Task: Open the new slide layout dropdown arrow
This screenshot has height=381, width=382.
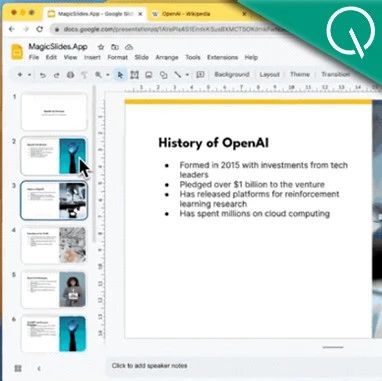Action: pos(29,75)
